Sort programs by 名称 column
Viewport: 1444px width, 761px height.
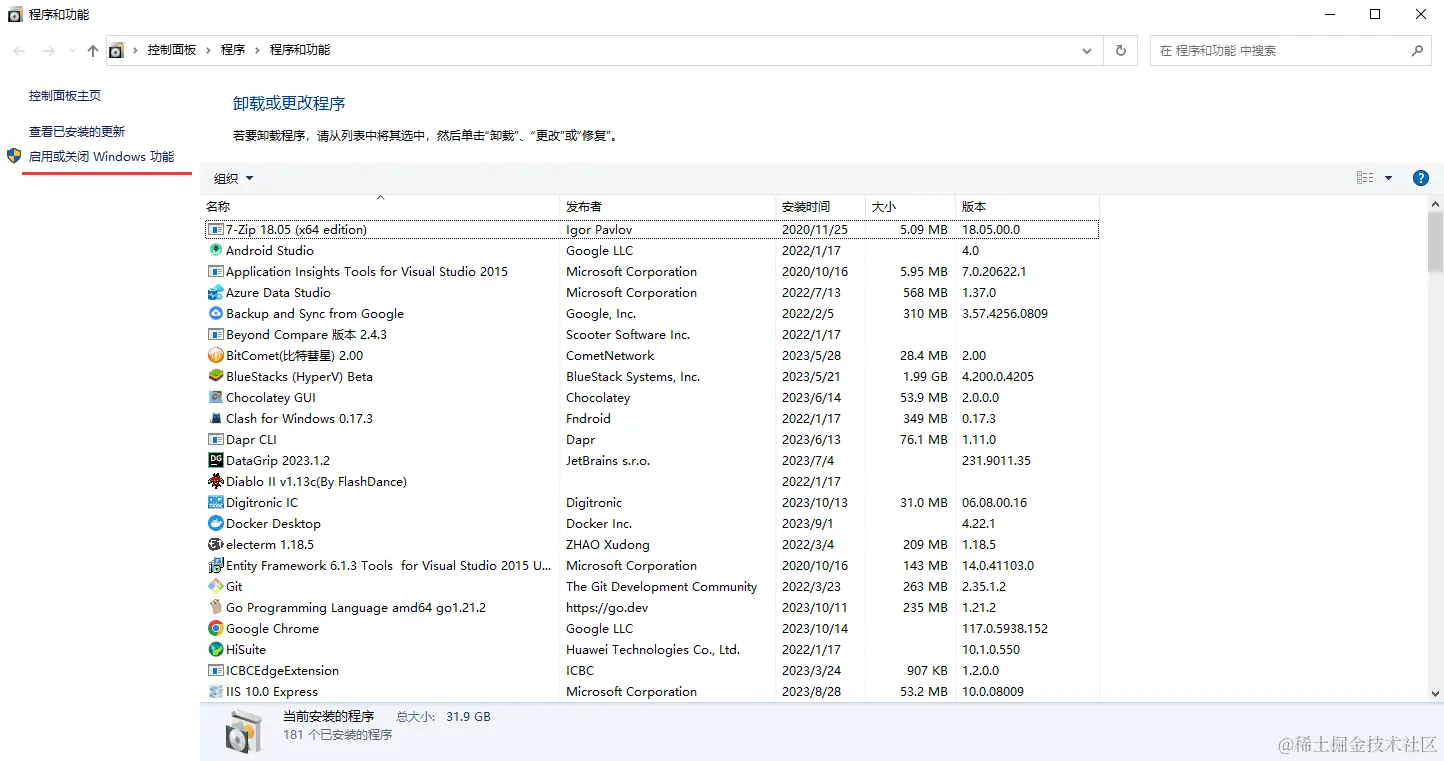[380, 206]
